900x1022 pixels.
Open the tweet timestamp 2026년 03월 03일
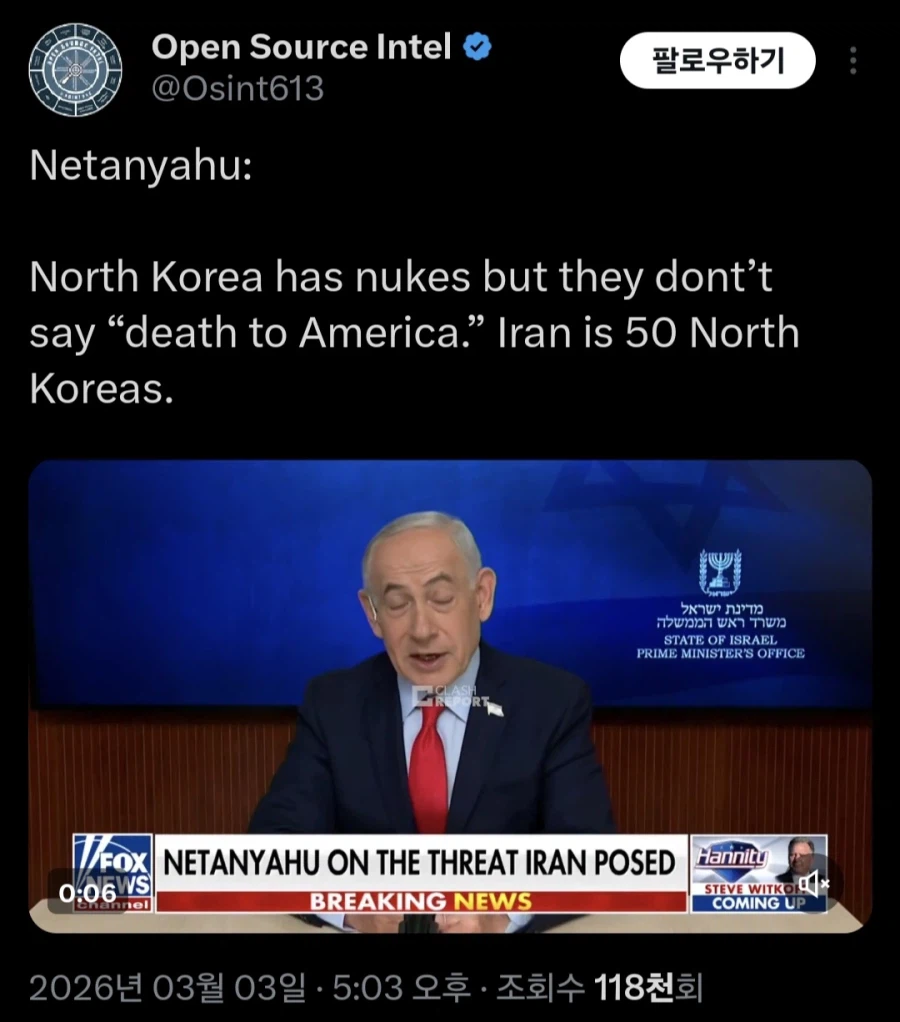click(x=167, y=987)
